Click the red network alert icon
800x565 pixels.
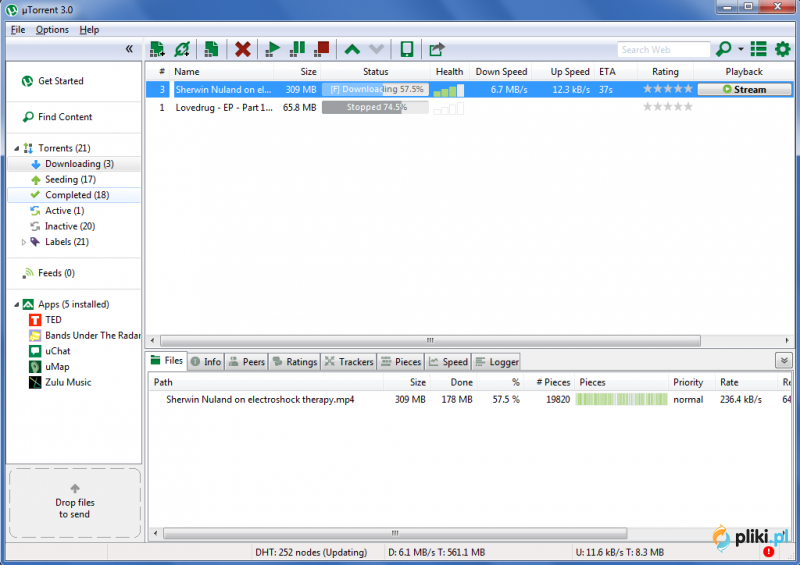point(768,552)
